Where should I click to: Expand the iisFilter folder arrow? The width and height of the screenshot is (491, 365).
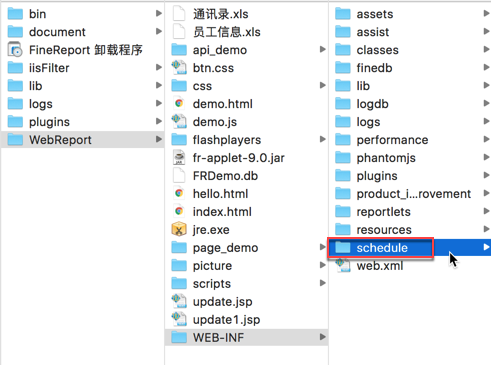tap(159, 67)
